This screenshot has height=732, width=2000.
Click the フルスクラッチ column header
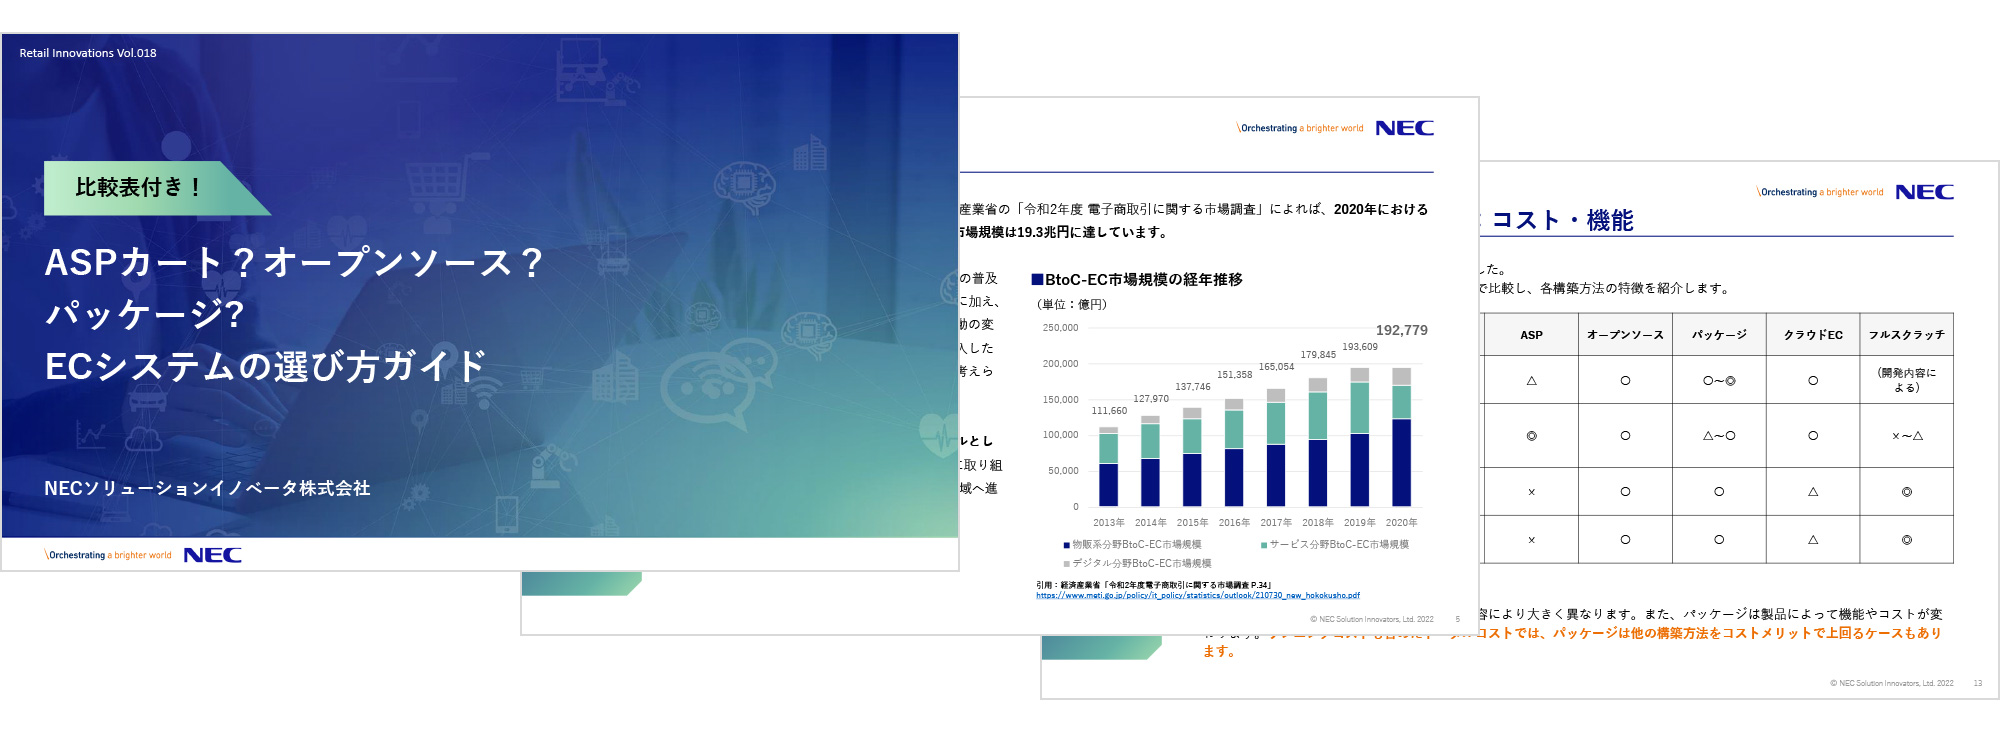coord(1906,335)
